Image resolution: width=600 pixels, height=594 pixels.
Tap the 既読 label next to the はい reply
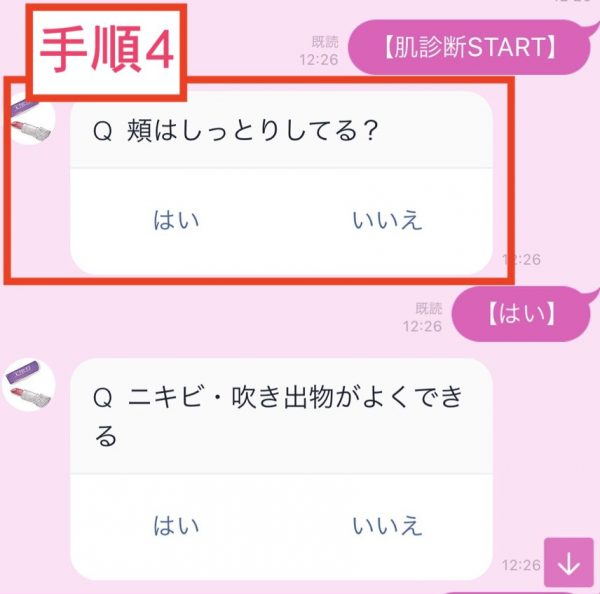click(429, 308)
